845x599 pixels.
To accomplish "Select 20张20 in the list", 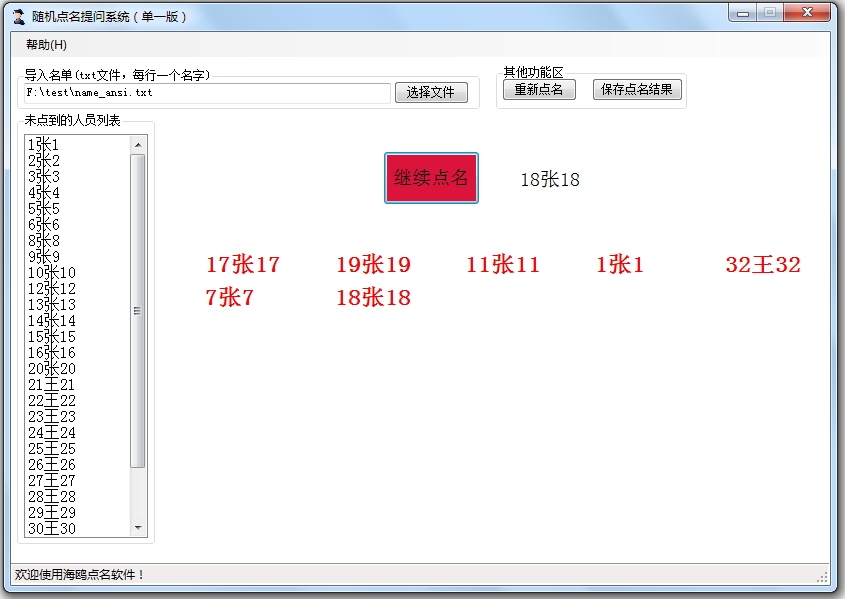I will [78, 368].
